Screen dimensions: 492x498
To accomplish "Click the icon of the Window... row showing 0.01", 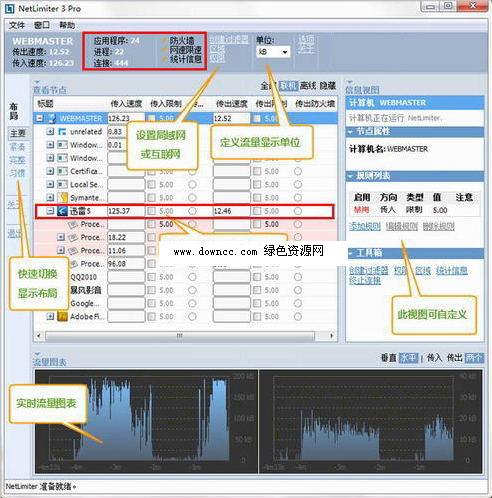I will click(x=62, y=145).
